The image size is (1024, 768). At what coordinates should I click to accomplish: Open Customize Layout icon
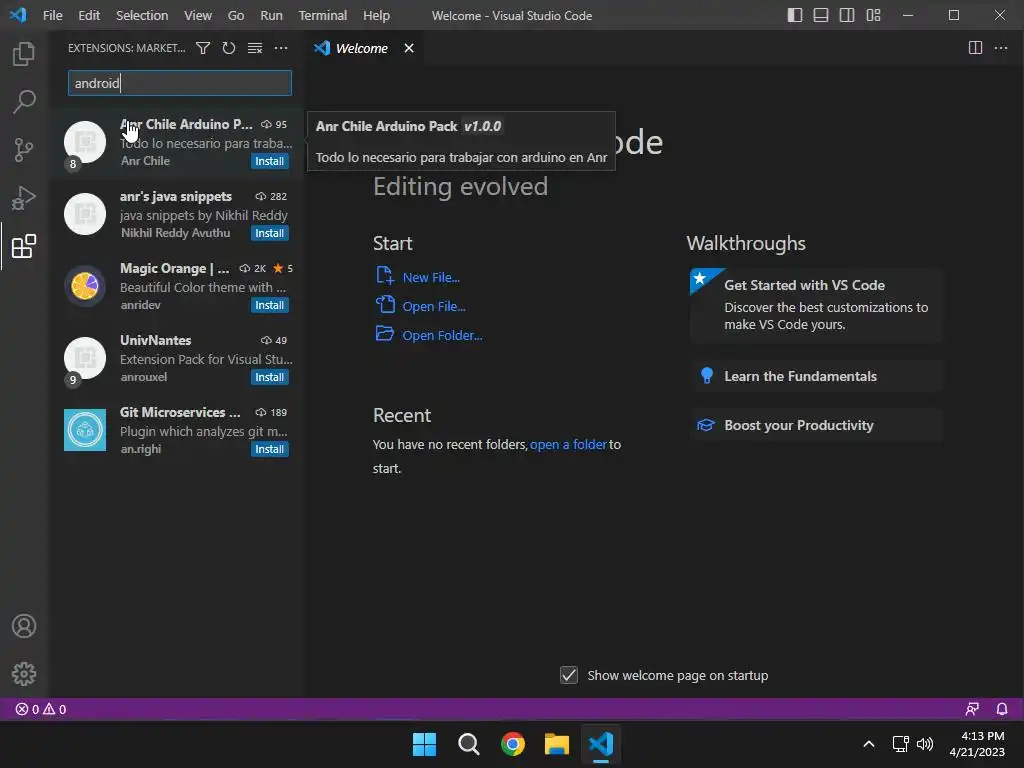(x=873, y=15)
